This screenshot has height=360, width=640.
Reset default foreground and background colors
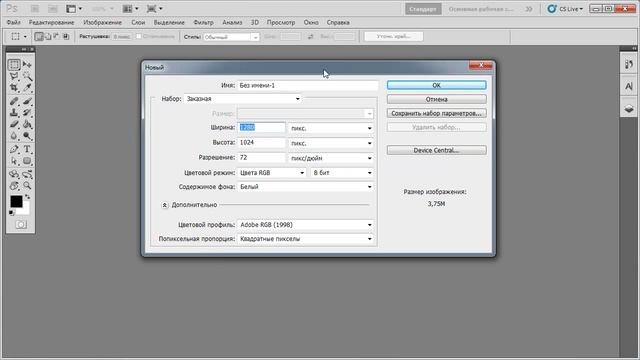coord(11,213)
